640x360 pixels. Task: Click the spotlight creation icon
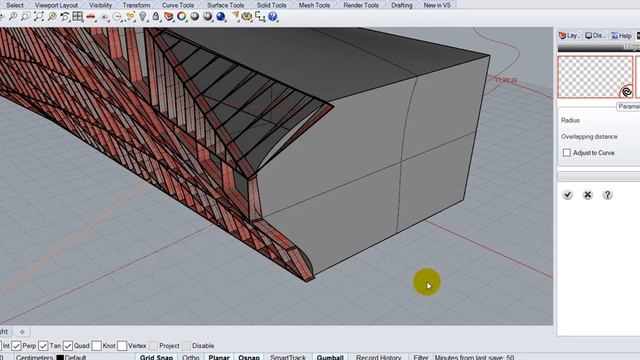tap(235, 17)
